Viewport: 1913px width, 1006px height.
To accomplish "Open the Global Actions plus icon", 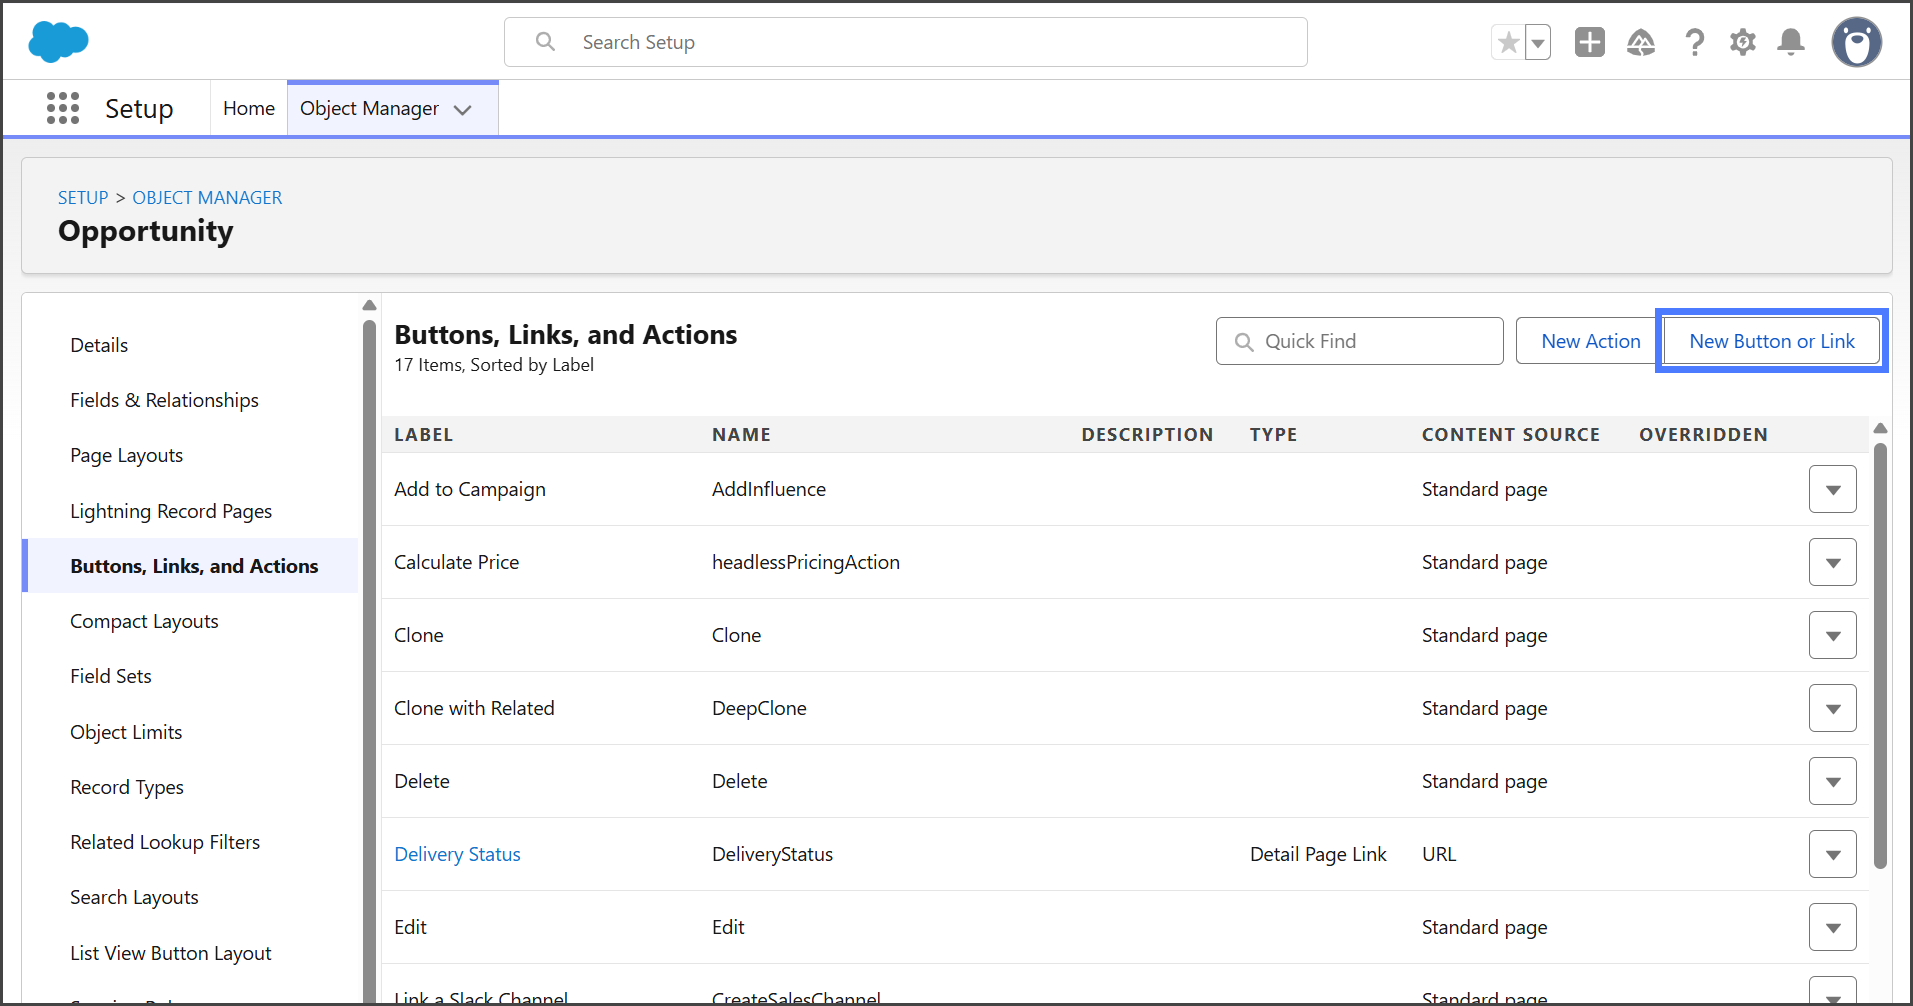I will click(1589, 42).
